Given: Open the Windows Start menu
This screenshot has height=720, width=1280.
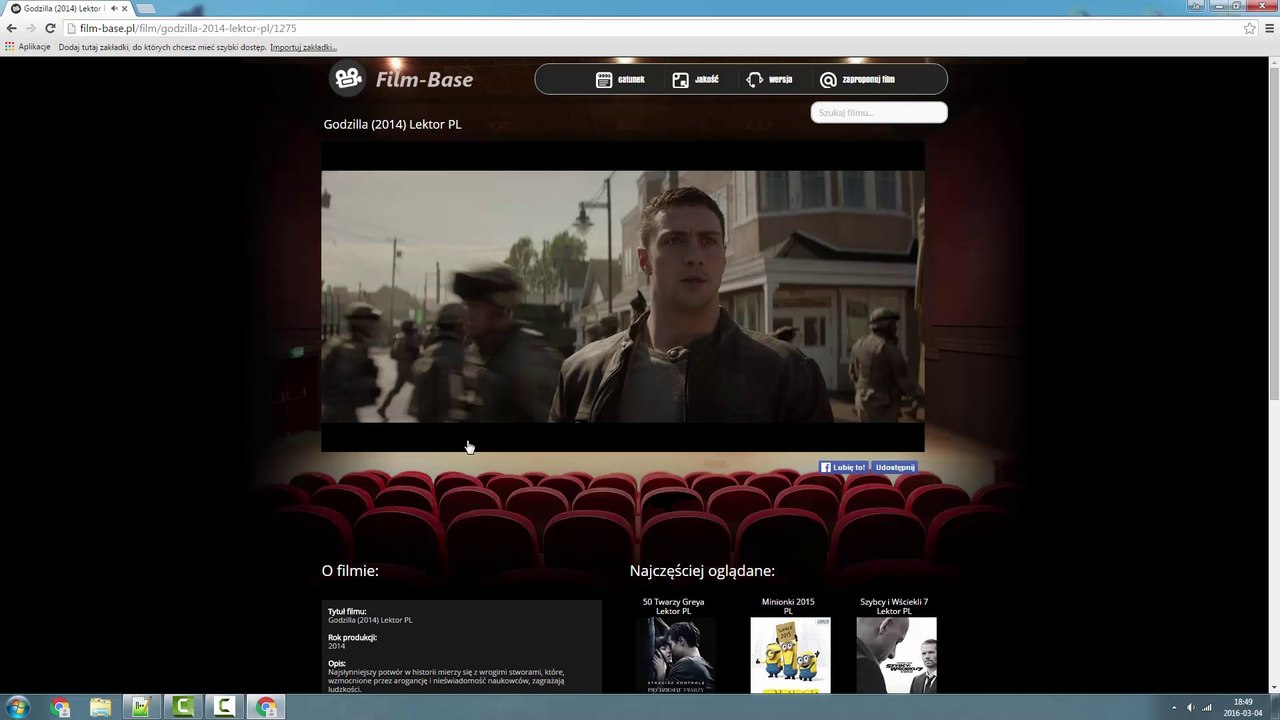Looking at the screenshot, I should pos(17,707).
